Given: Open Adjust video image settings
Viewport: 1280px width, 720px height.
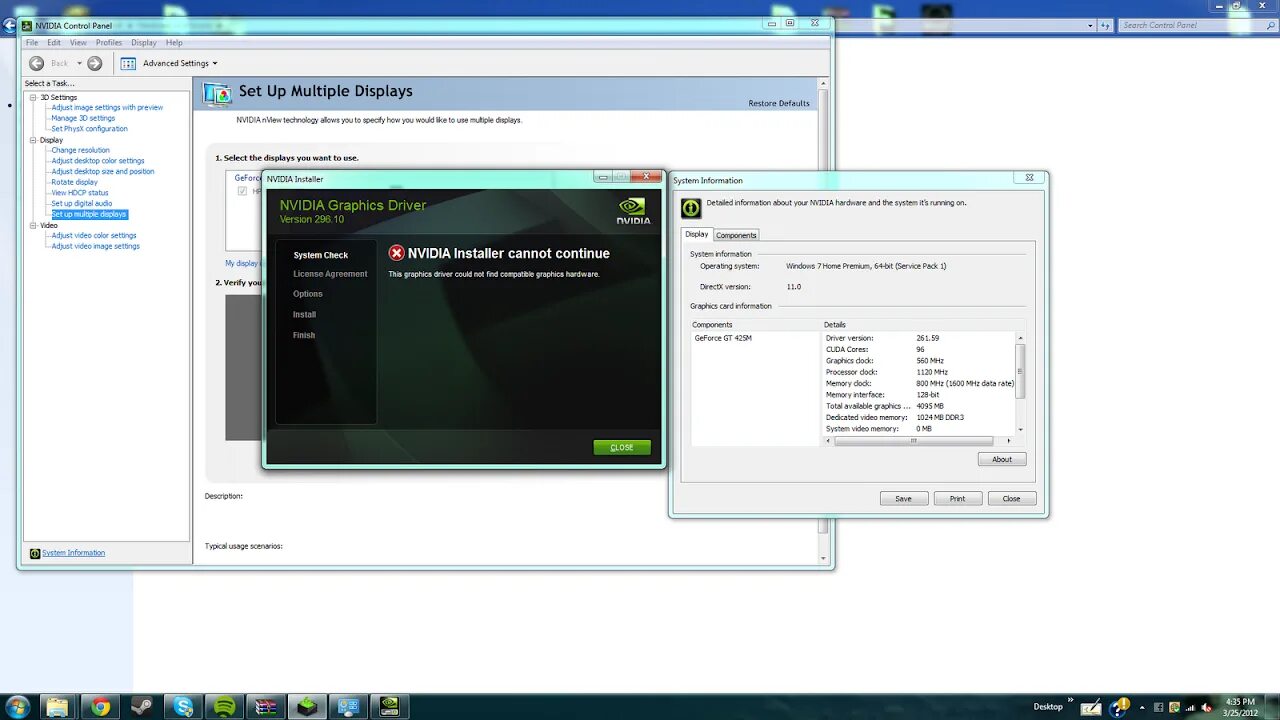Looking at the screenshot, I should point(95,246).
